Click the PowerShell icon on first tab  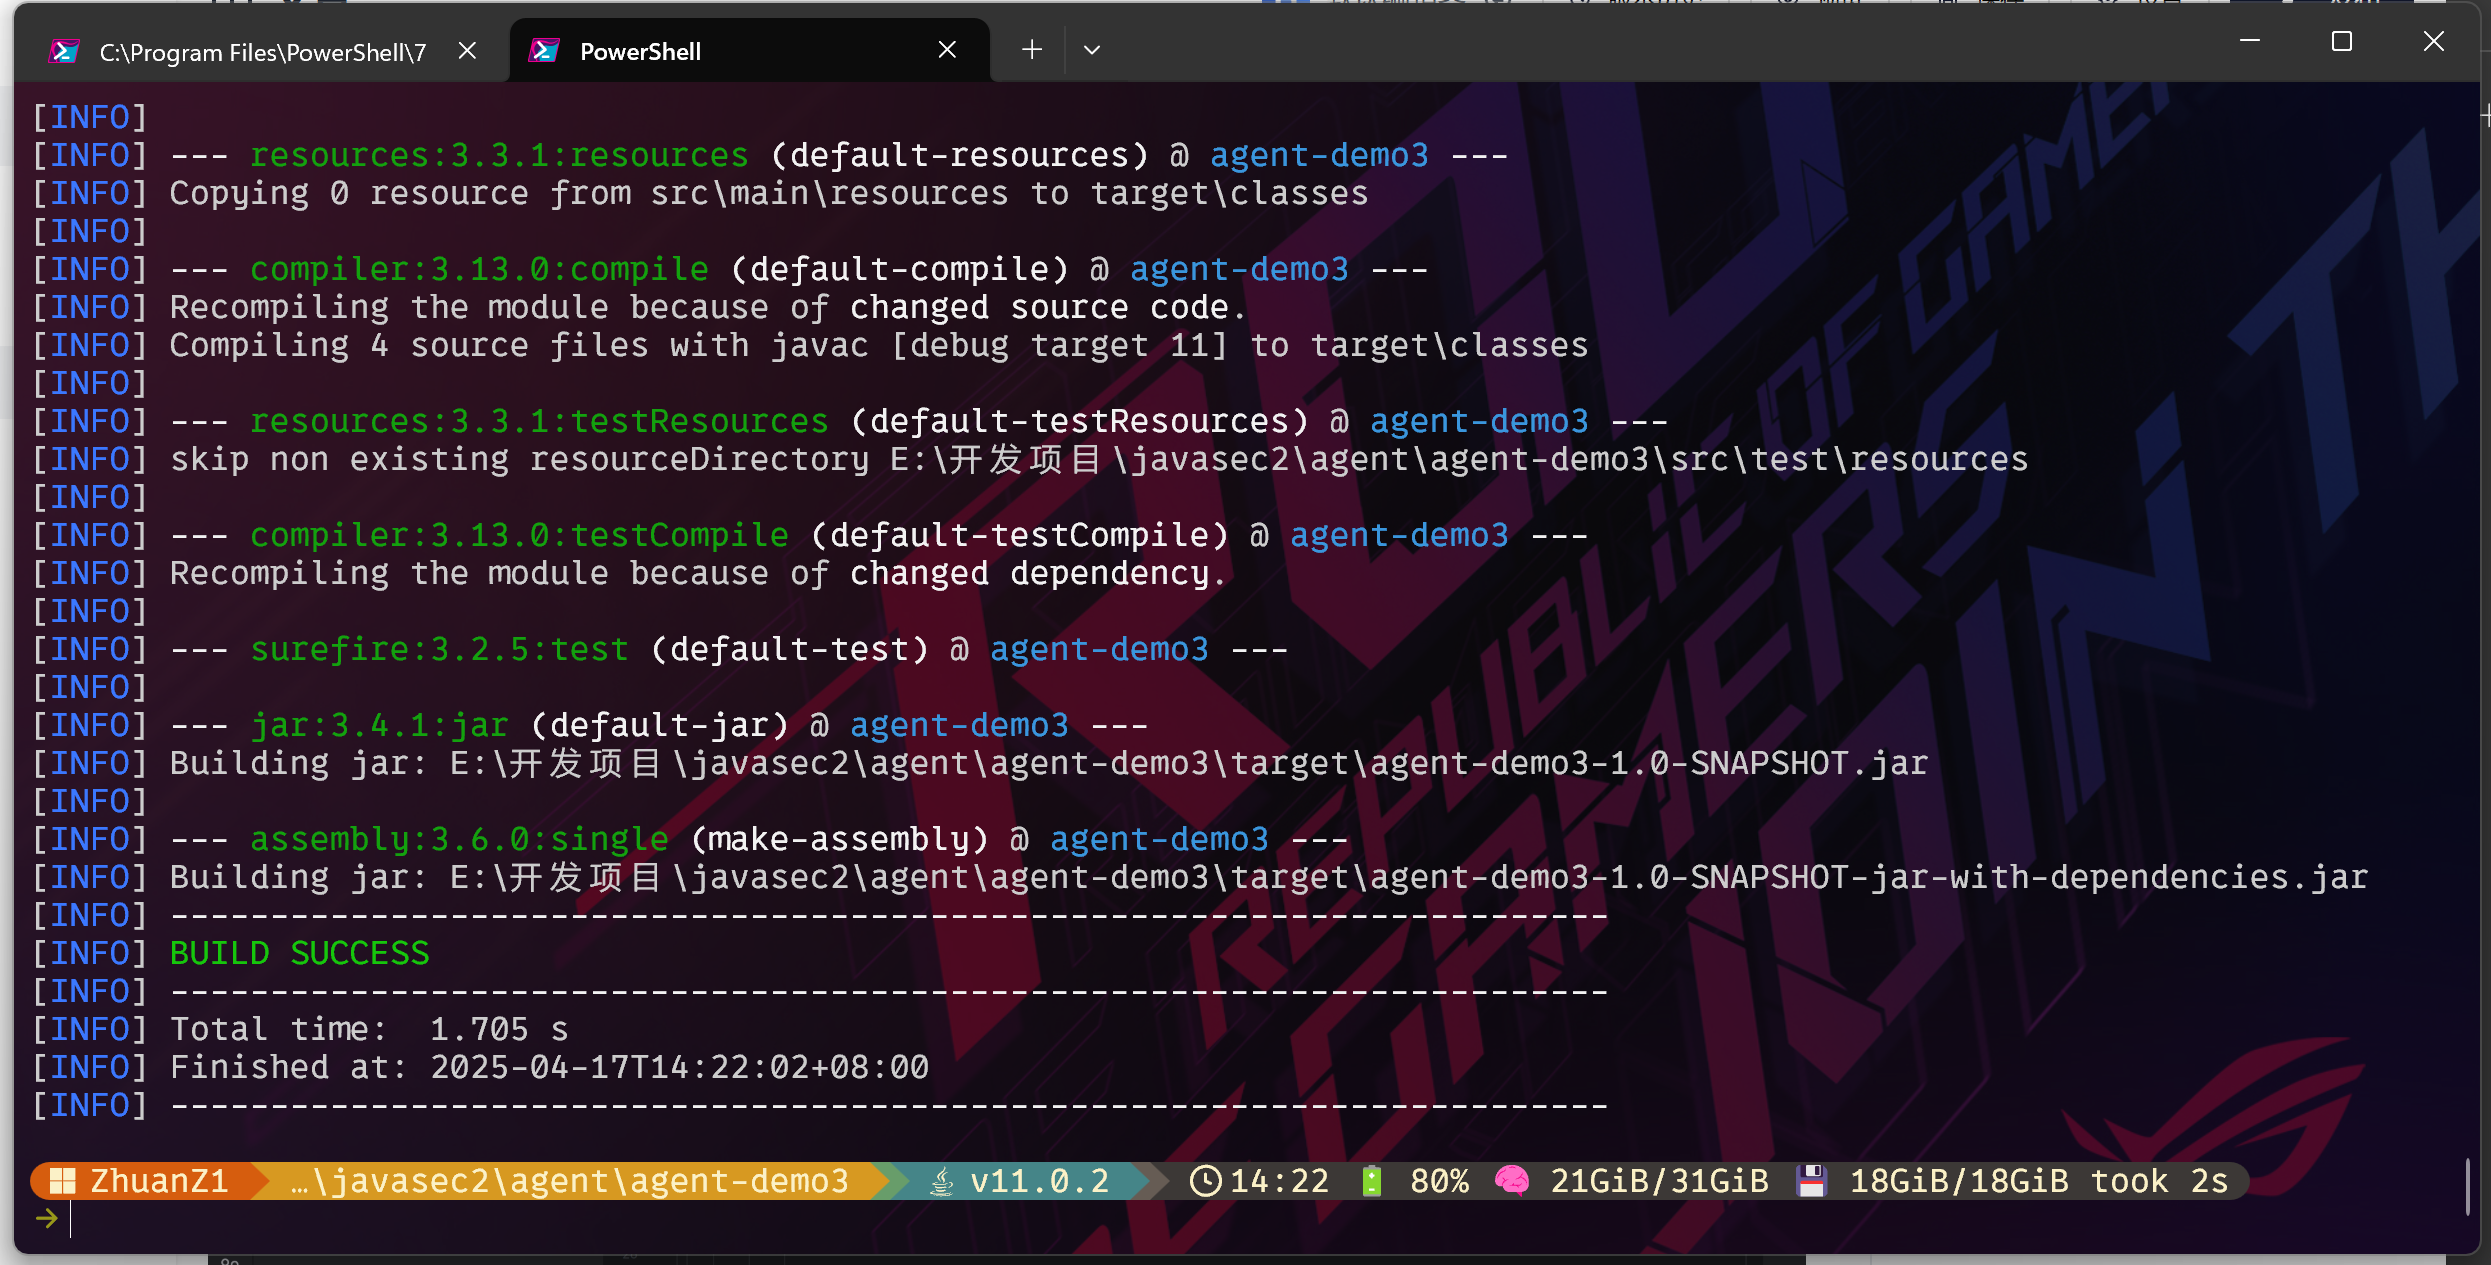click(x=64, y=51)
